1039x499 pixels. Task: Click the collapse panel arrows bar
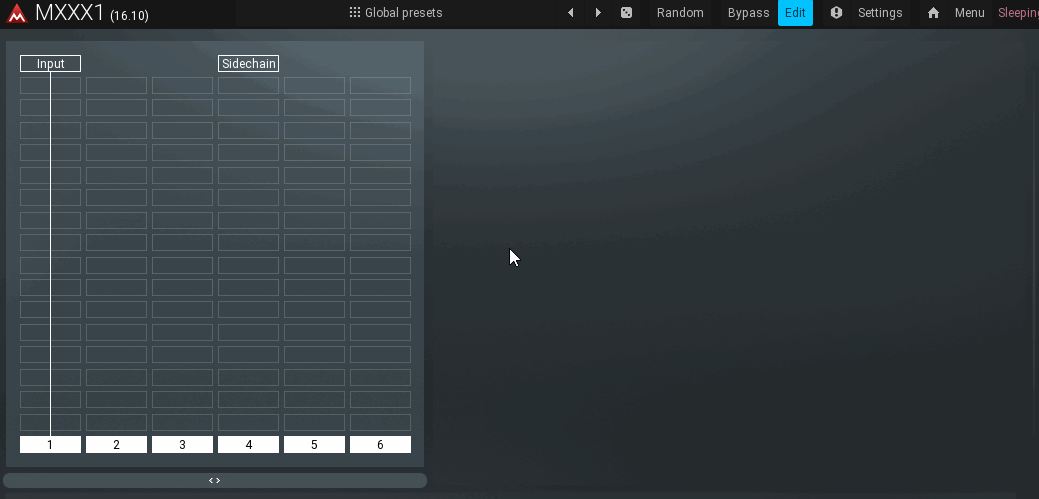point(215,480)
